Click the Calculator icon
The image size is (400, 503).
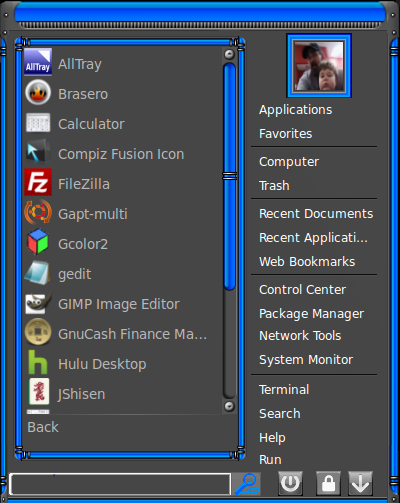click(38, 123)
